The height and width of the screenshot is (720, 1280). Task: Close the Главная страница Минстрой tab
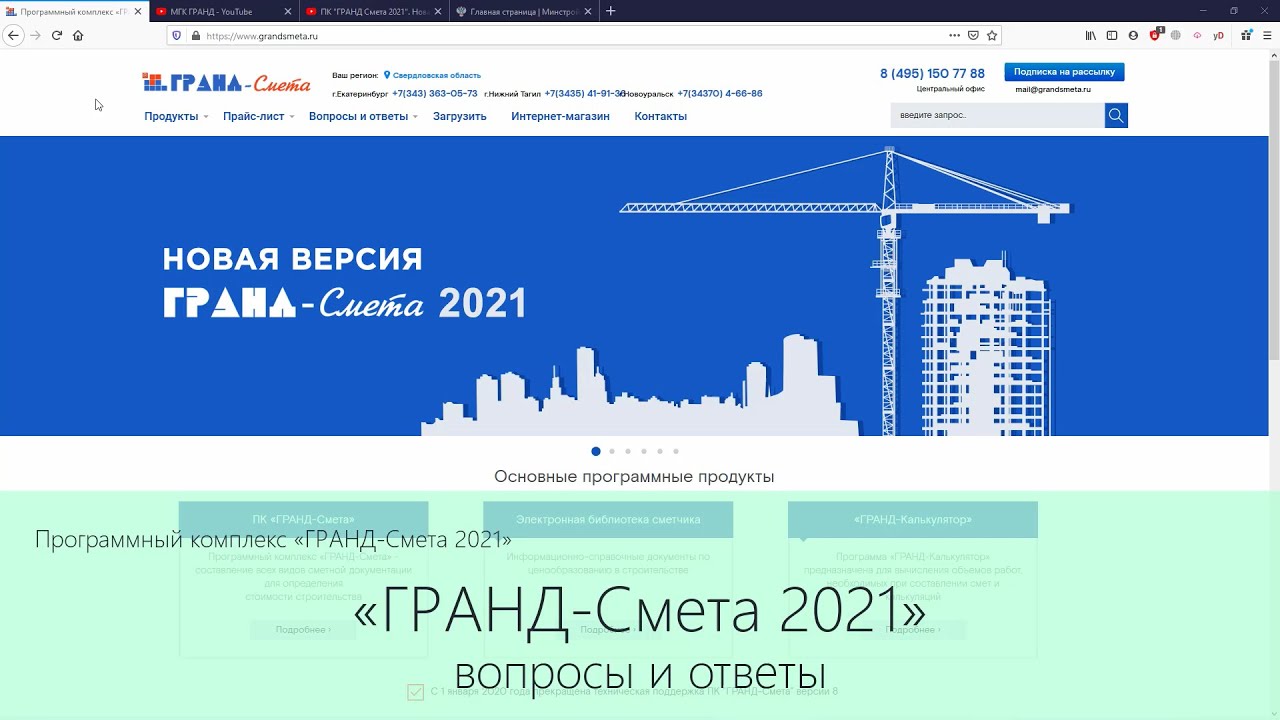click(x=586, y=11)
